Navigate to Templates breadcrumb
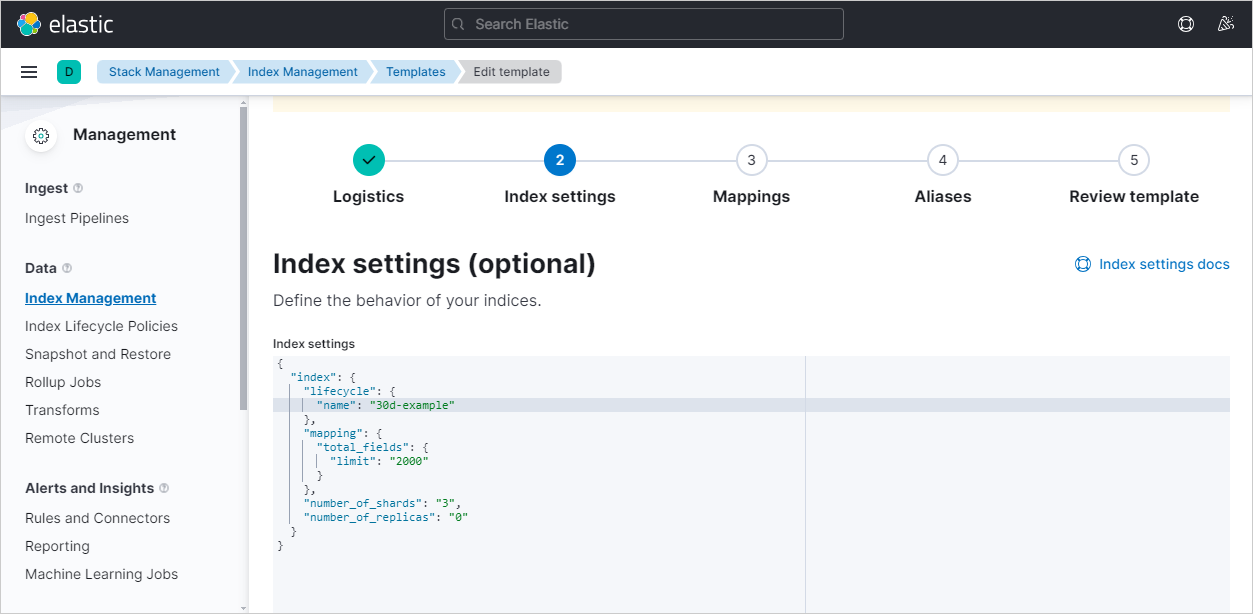The height and width of the screenshot is (614, 1253). coord(415,72)
